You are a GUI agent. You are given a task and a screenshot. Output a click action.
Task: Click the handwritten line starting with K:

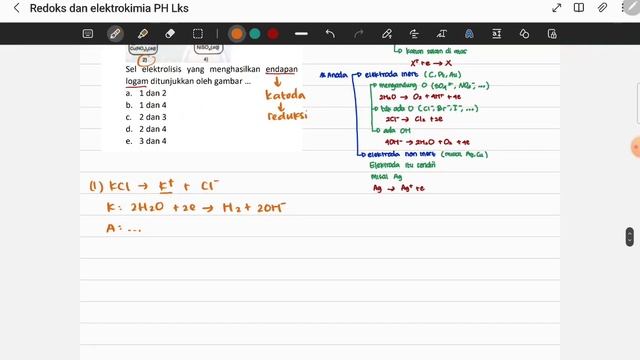196,207
